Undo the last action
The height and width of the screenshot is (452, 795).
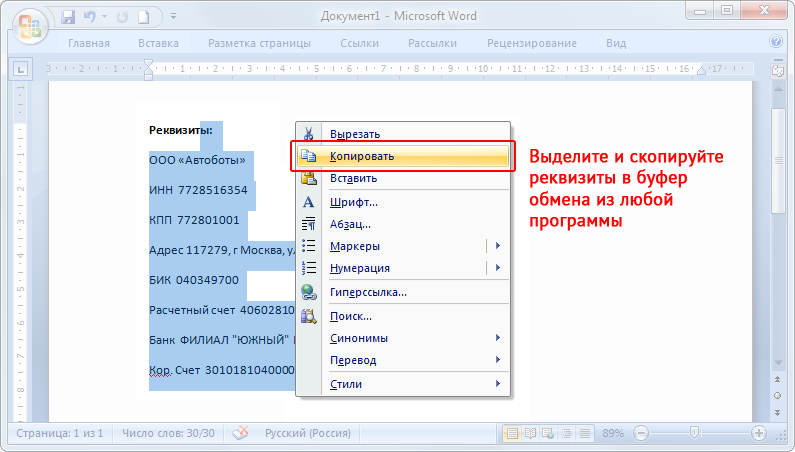(x=90, y=17)
